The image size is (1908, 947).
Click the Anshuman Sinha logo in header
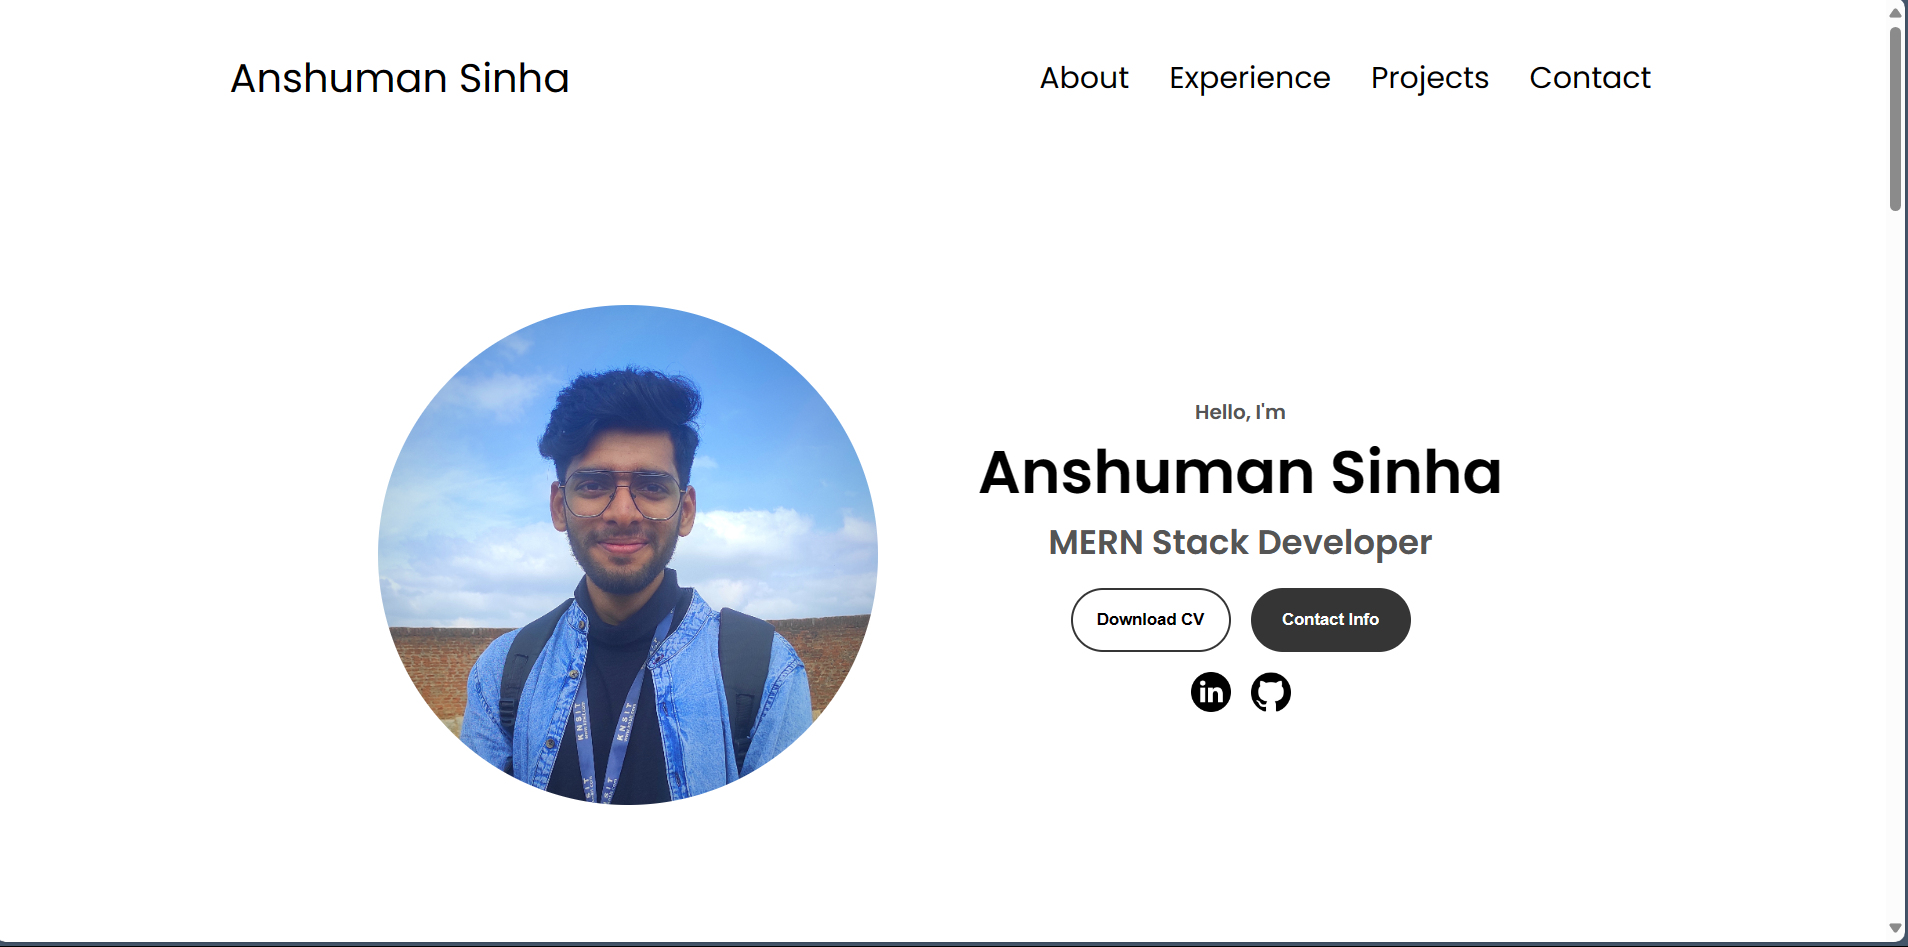coord(400,78)
